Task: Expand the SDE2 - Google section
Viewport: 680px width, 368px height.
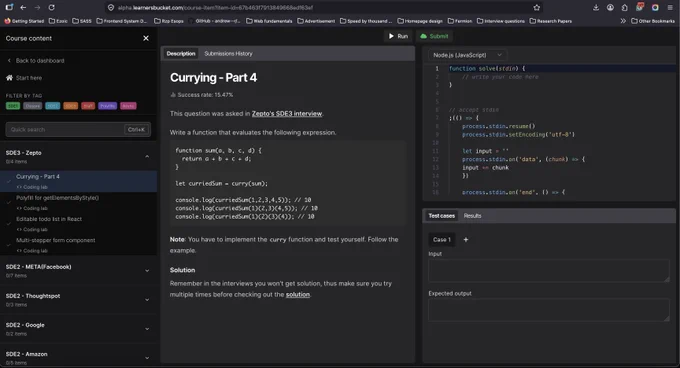Action: tap(147, 329)
